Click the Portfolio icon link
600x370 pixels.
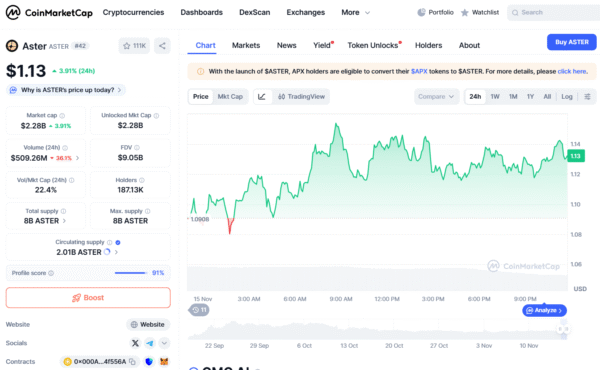pos(435,13)
